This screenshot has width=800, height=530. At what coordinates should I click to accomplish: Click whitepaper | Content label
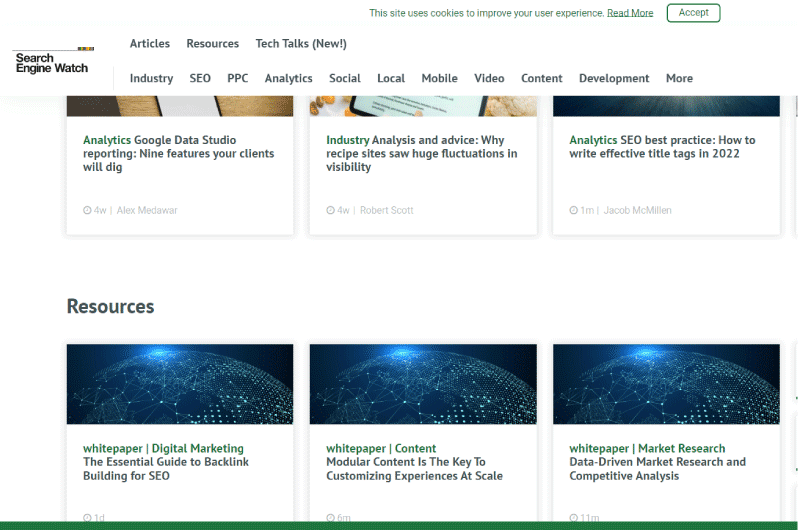coord(381,448)
